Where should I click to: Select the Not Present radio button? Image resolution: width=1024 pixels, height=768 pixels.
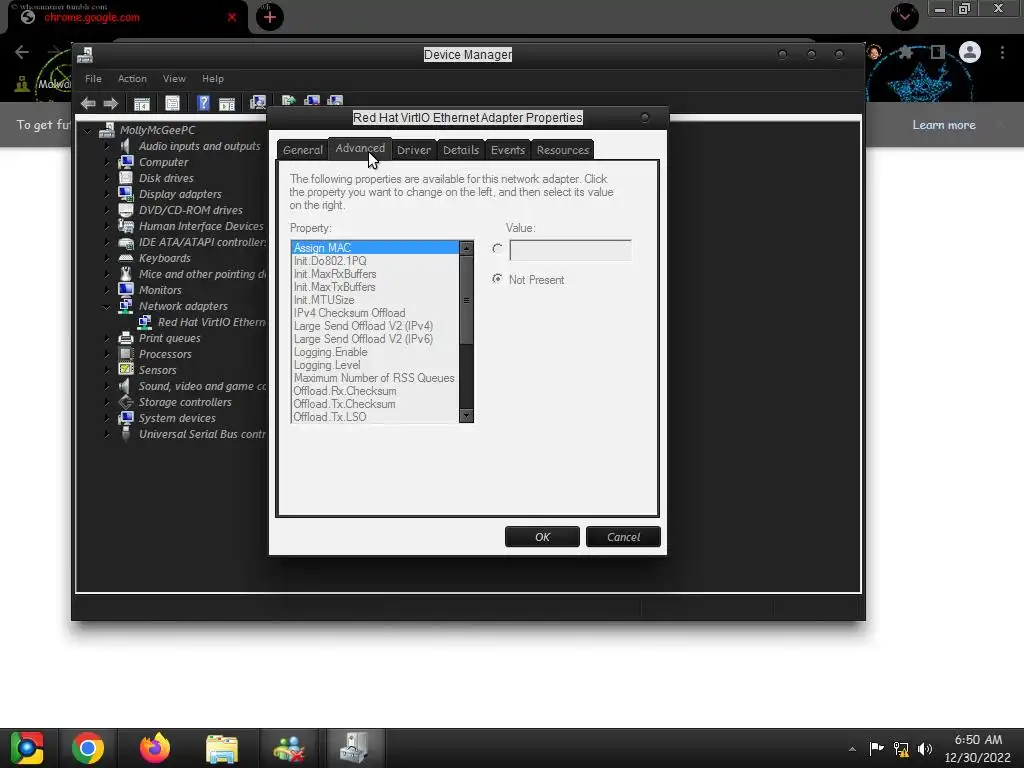tap(498, 279)
